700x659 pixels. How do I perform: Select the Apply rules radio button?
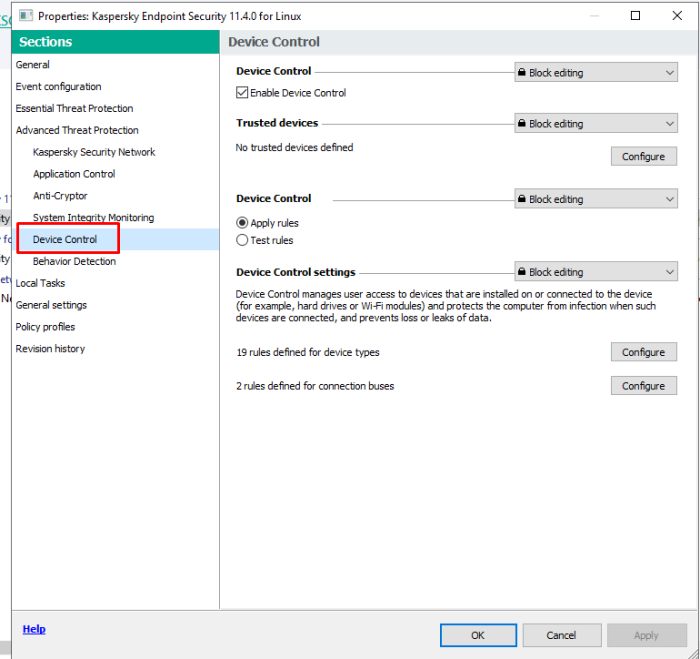click(242, 223)
